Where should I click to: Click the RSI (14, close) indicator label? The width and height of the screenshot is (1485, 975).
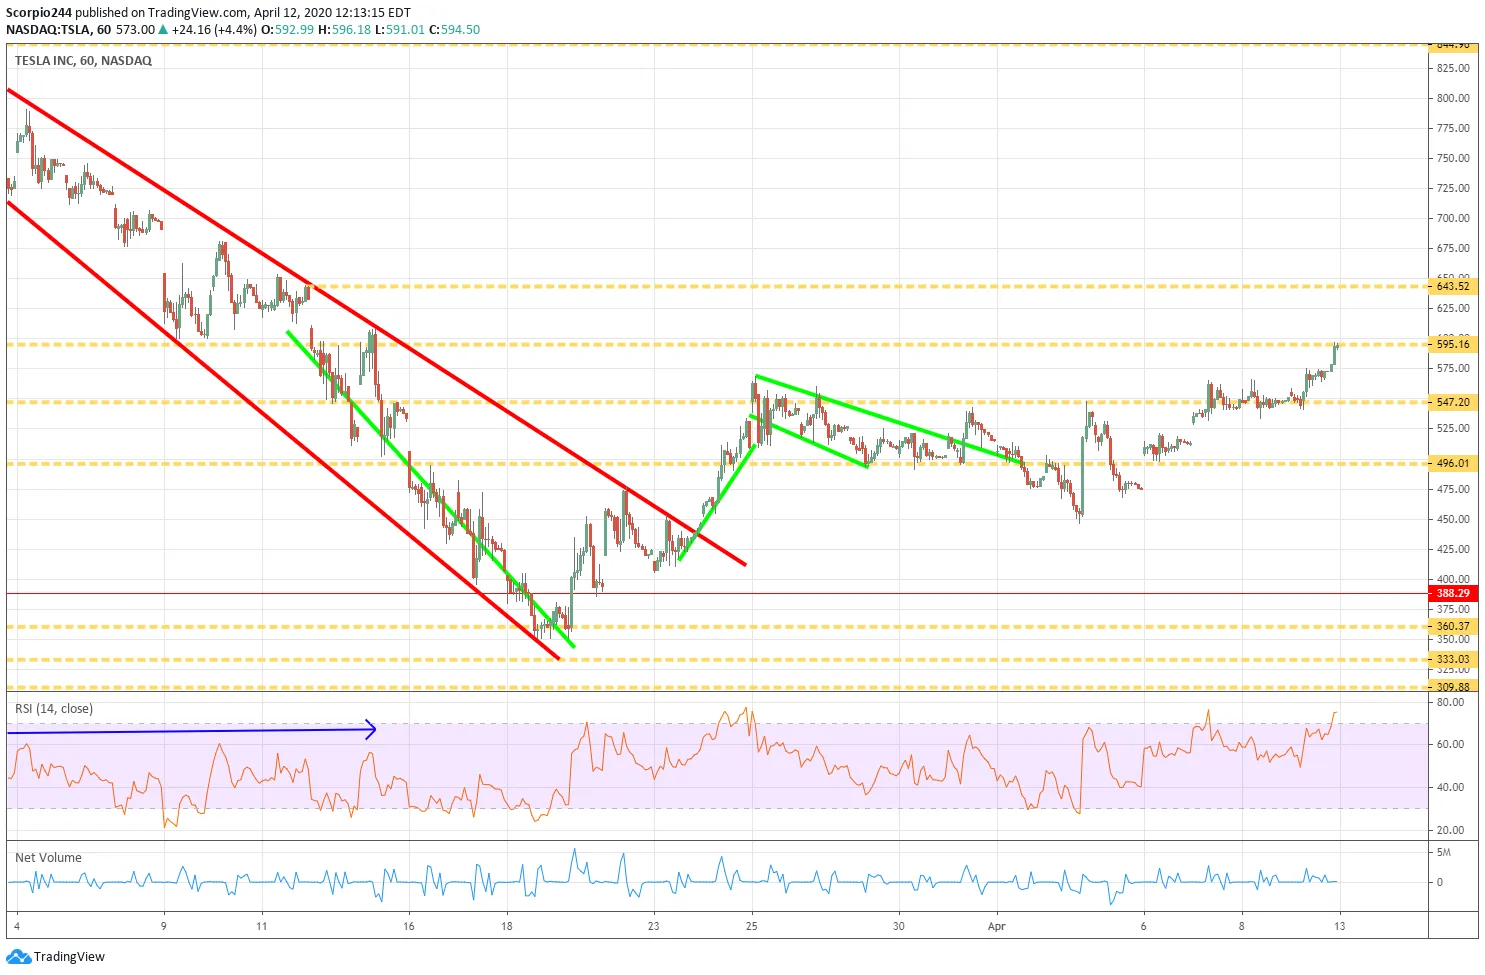point(54,709)
